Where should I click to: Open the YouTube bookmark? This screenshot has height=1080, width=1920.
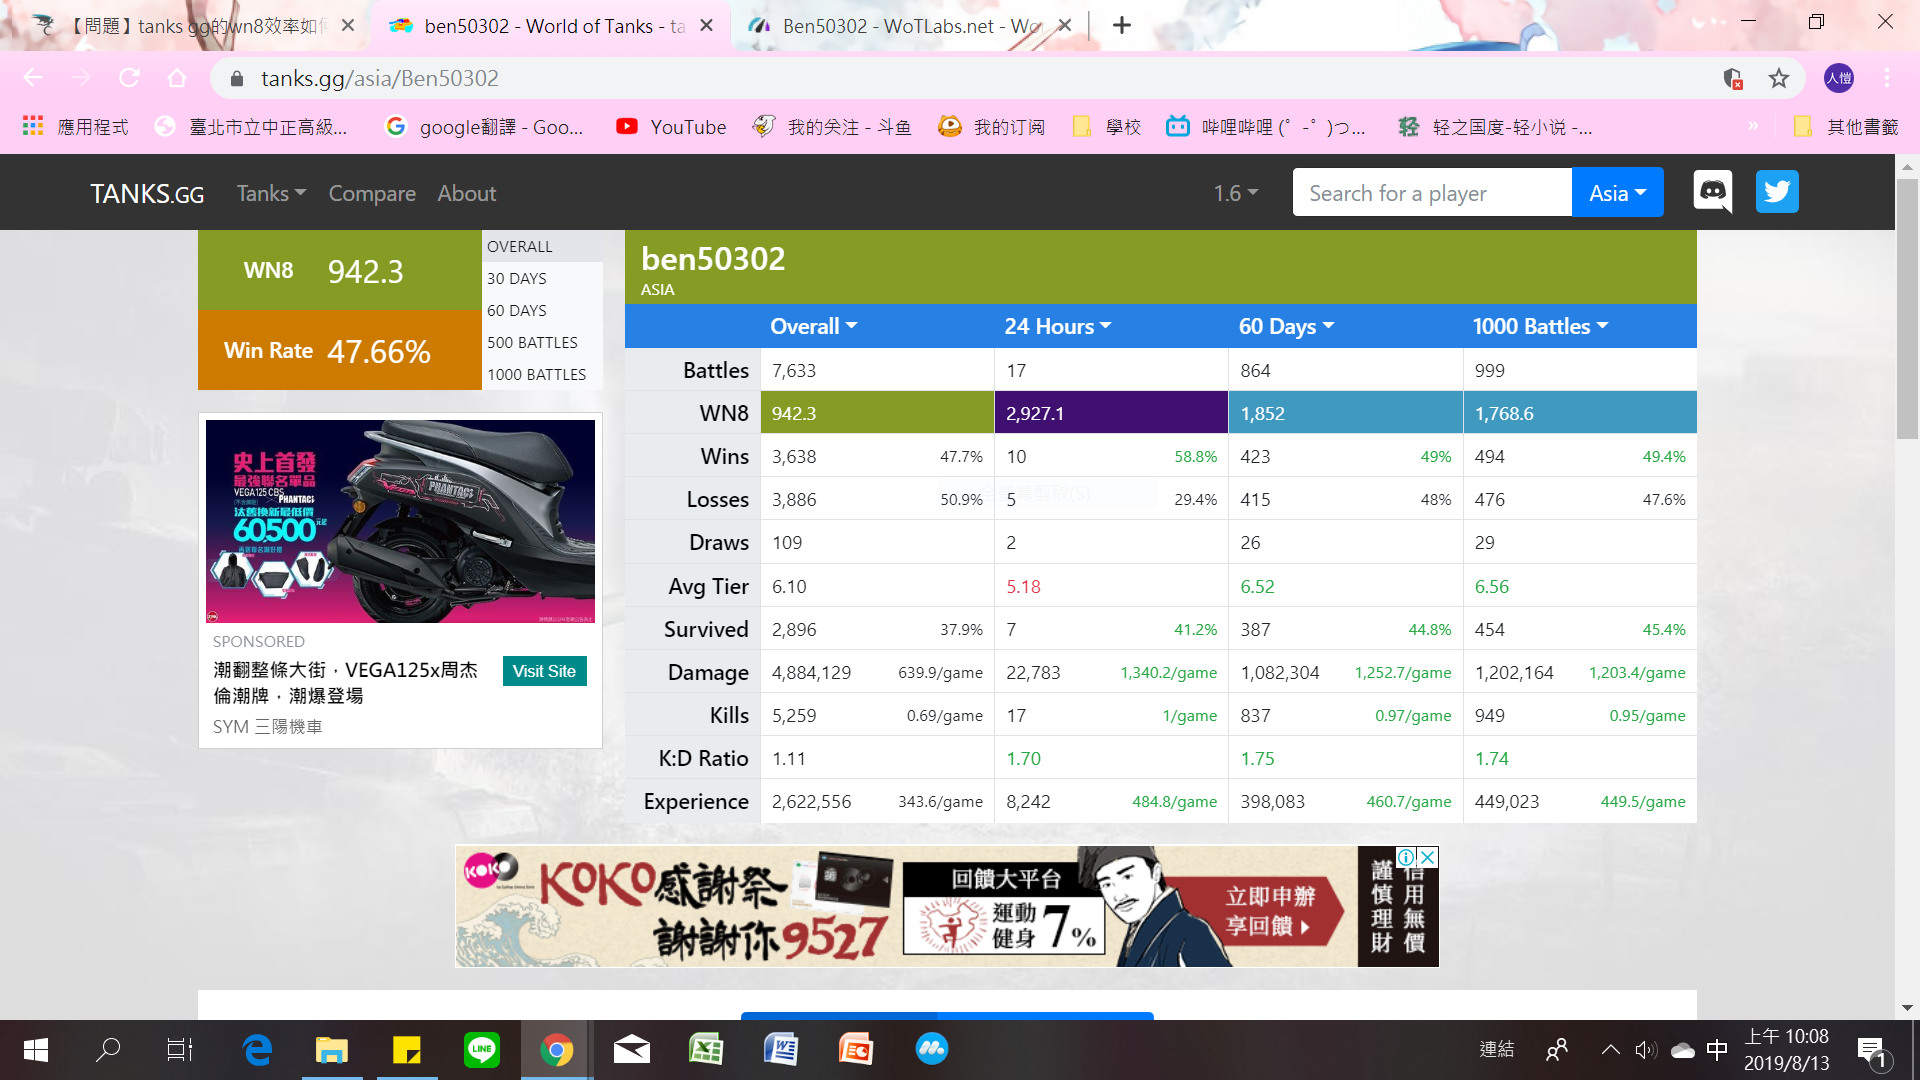click(x=671, y=127)
